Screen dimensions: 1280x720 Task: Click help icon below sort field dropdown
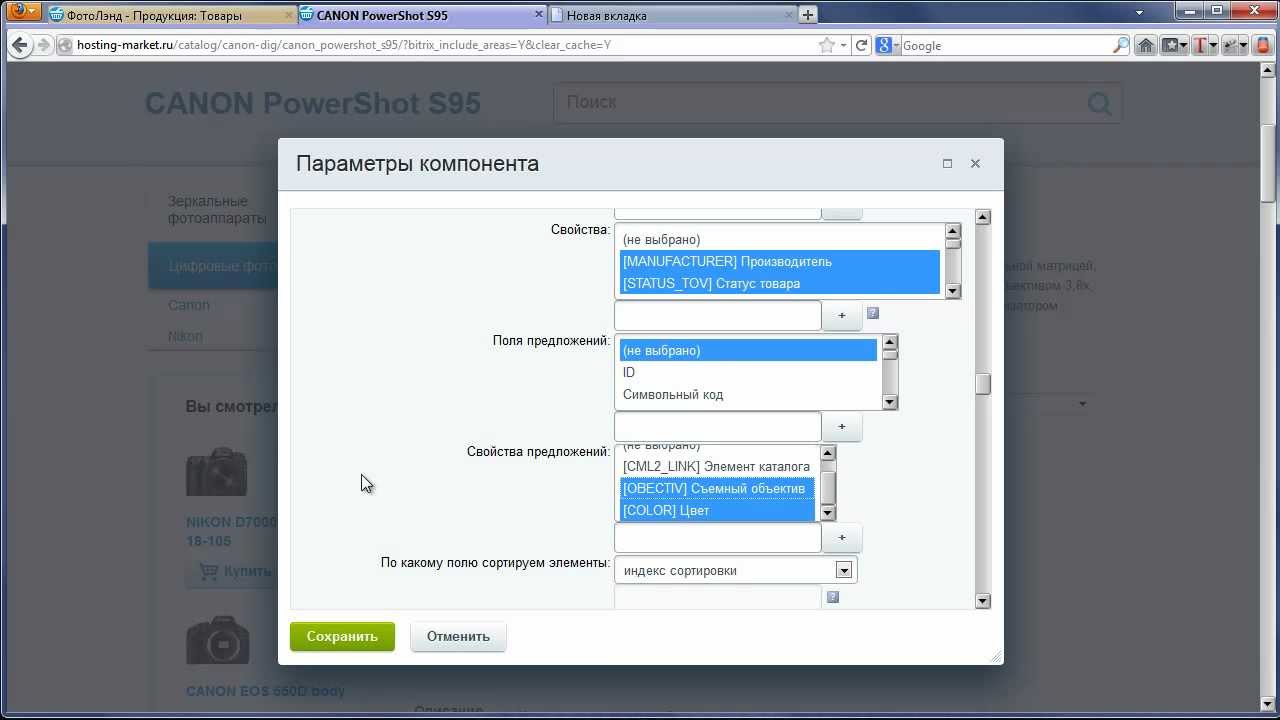point(833,597)
